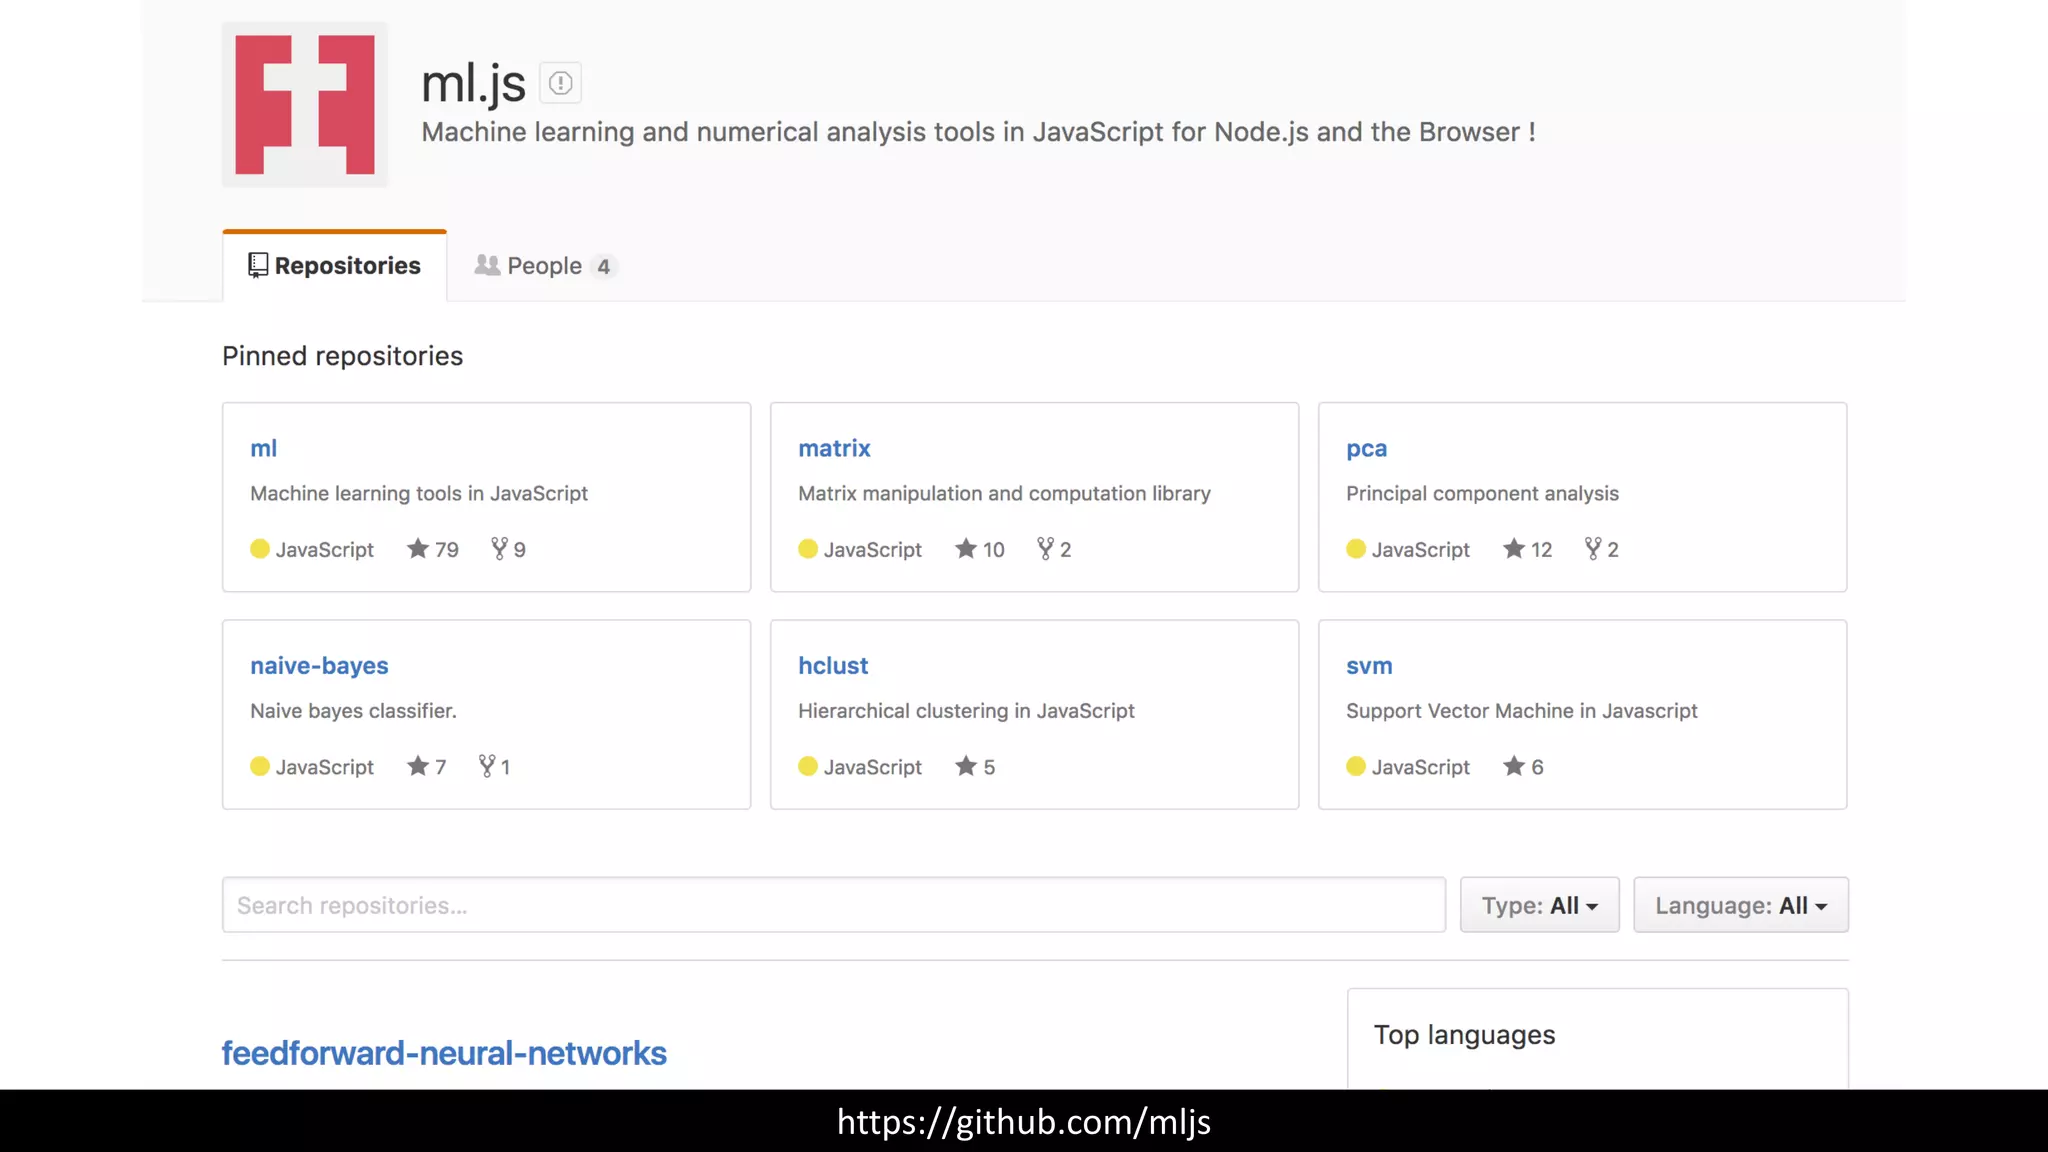2048x1152 pixels.
Task: Click the star icon showing 10 on matrix
Action: [966, 548]
